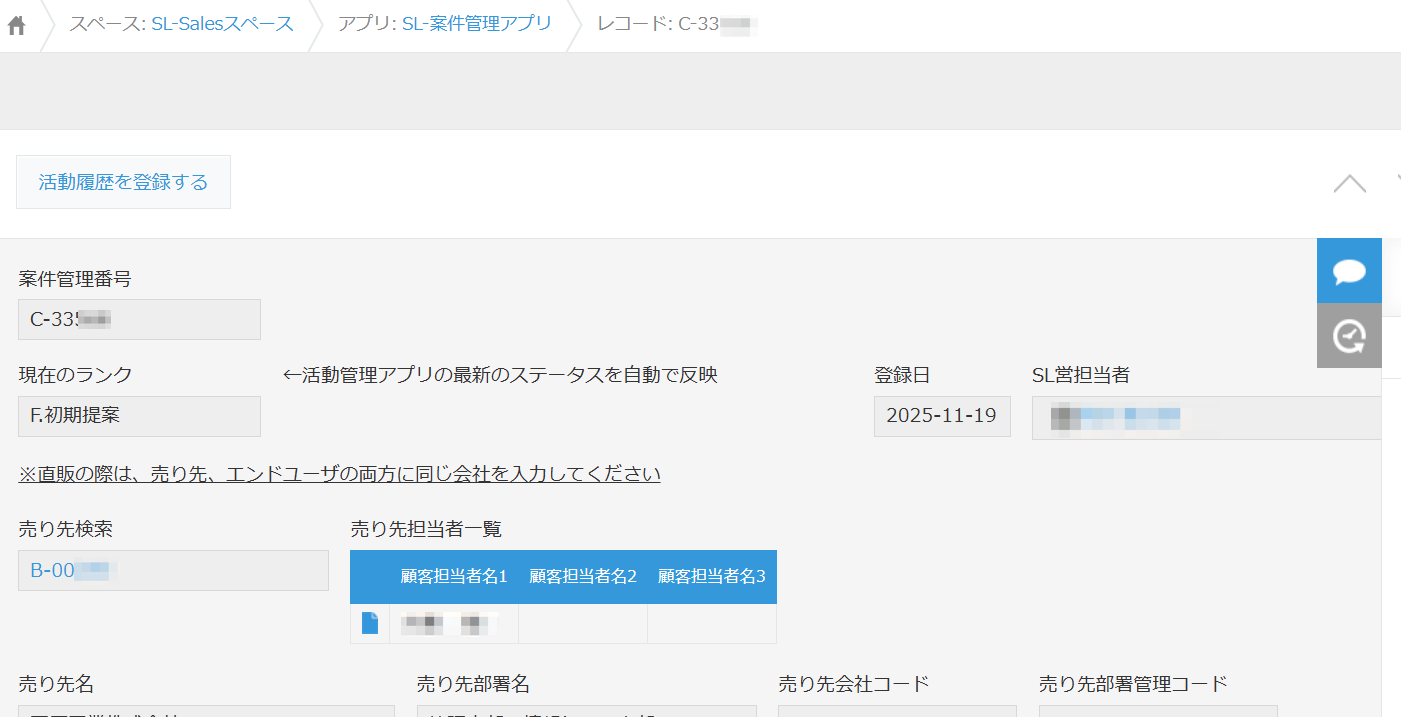Viewport: 1401px width, 717px height.
Task: Select the empty cell under 顧客担当者名2
Action: [x=583, y=624]
